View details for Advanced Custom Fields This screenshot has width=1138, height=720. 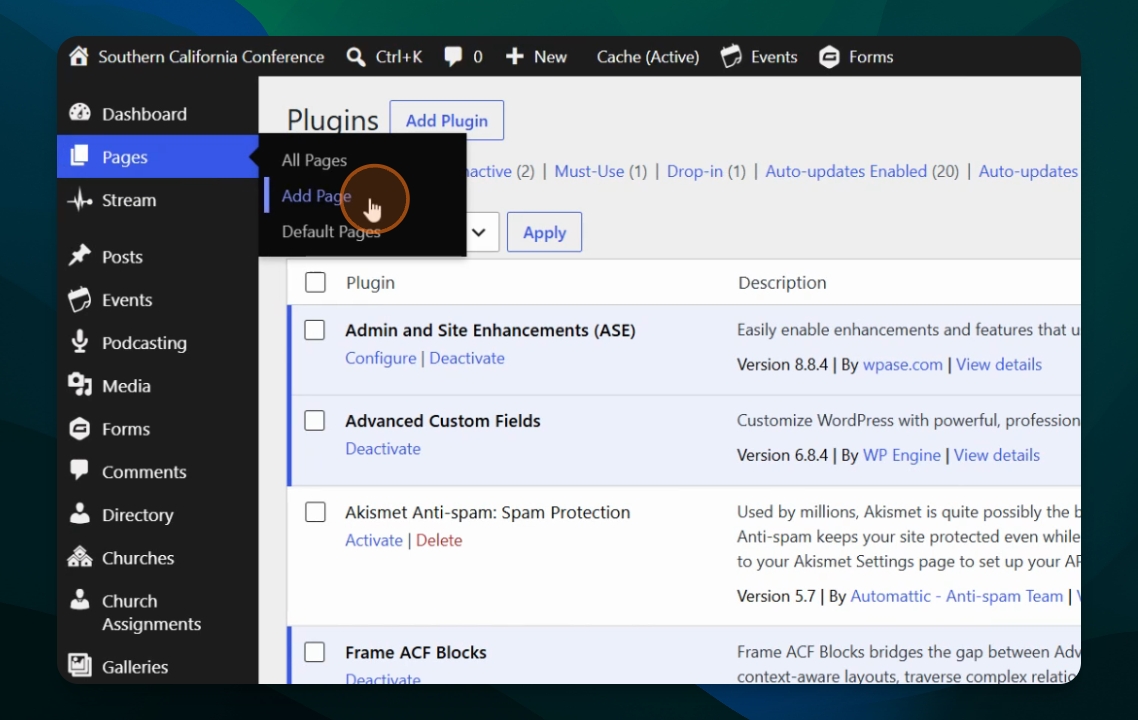(996, 456)
